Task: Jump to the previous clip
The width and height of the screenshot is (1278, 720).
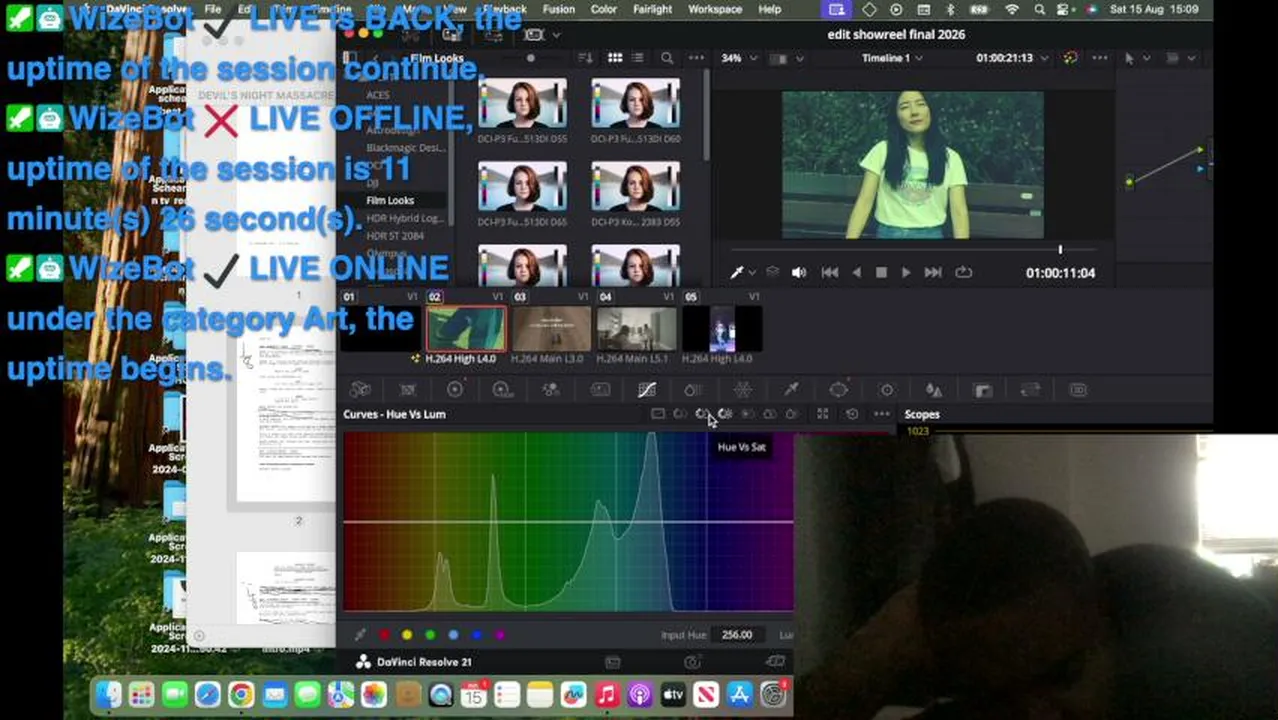Action: (x=830, y=272)
